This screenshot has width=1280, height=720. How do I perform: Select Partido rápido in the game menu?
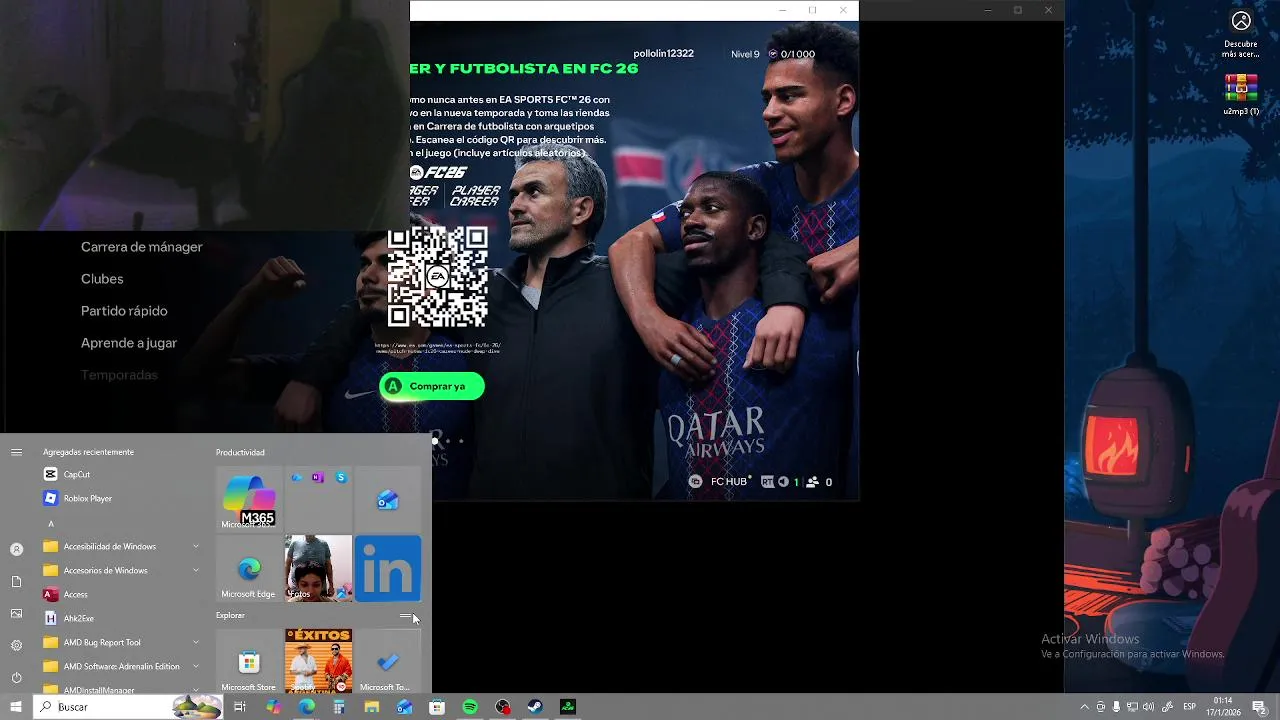tap(124, 311)
